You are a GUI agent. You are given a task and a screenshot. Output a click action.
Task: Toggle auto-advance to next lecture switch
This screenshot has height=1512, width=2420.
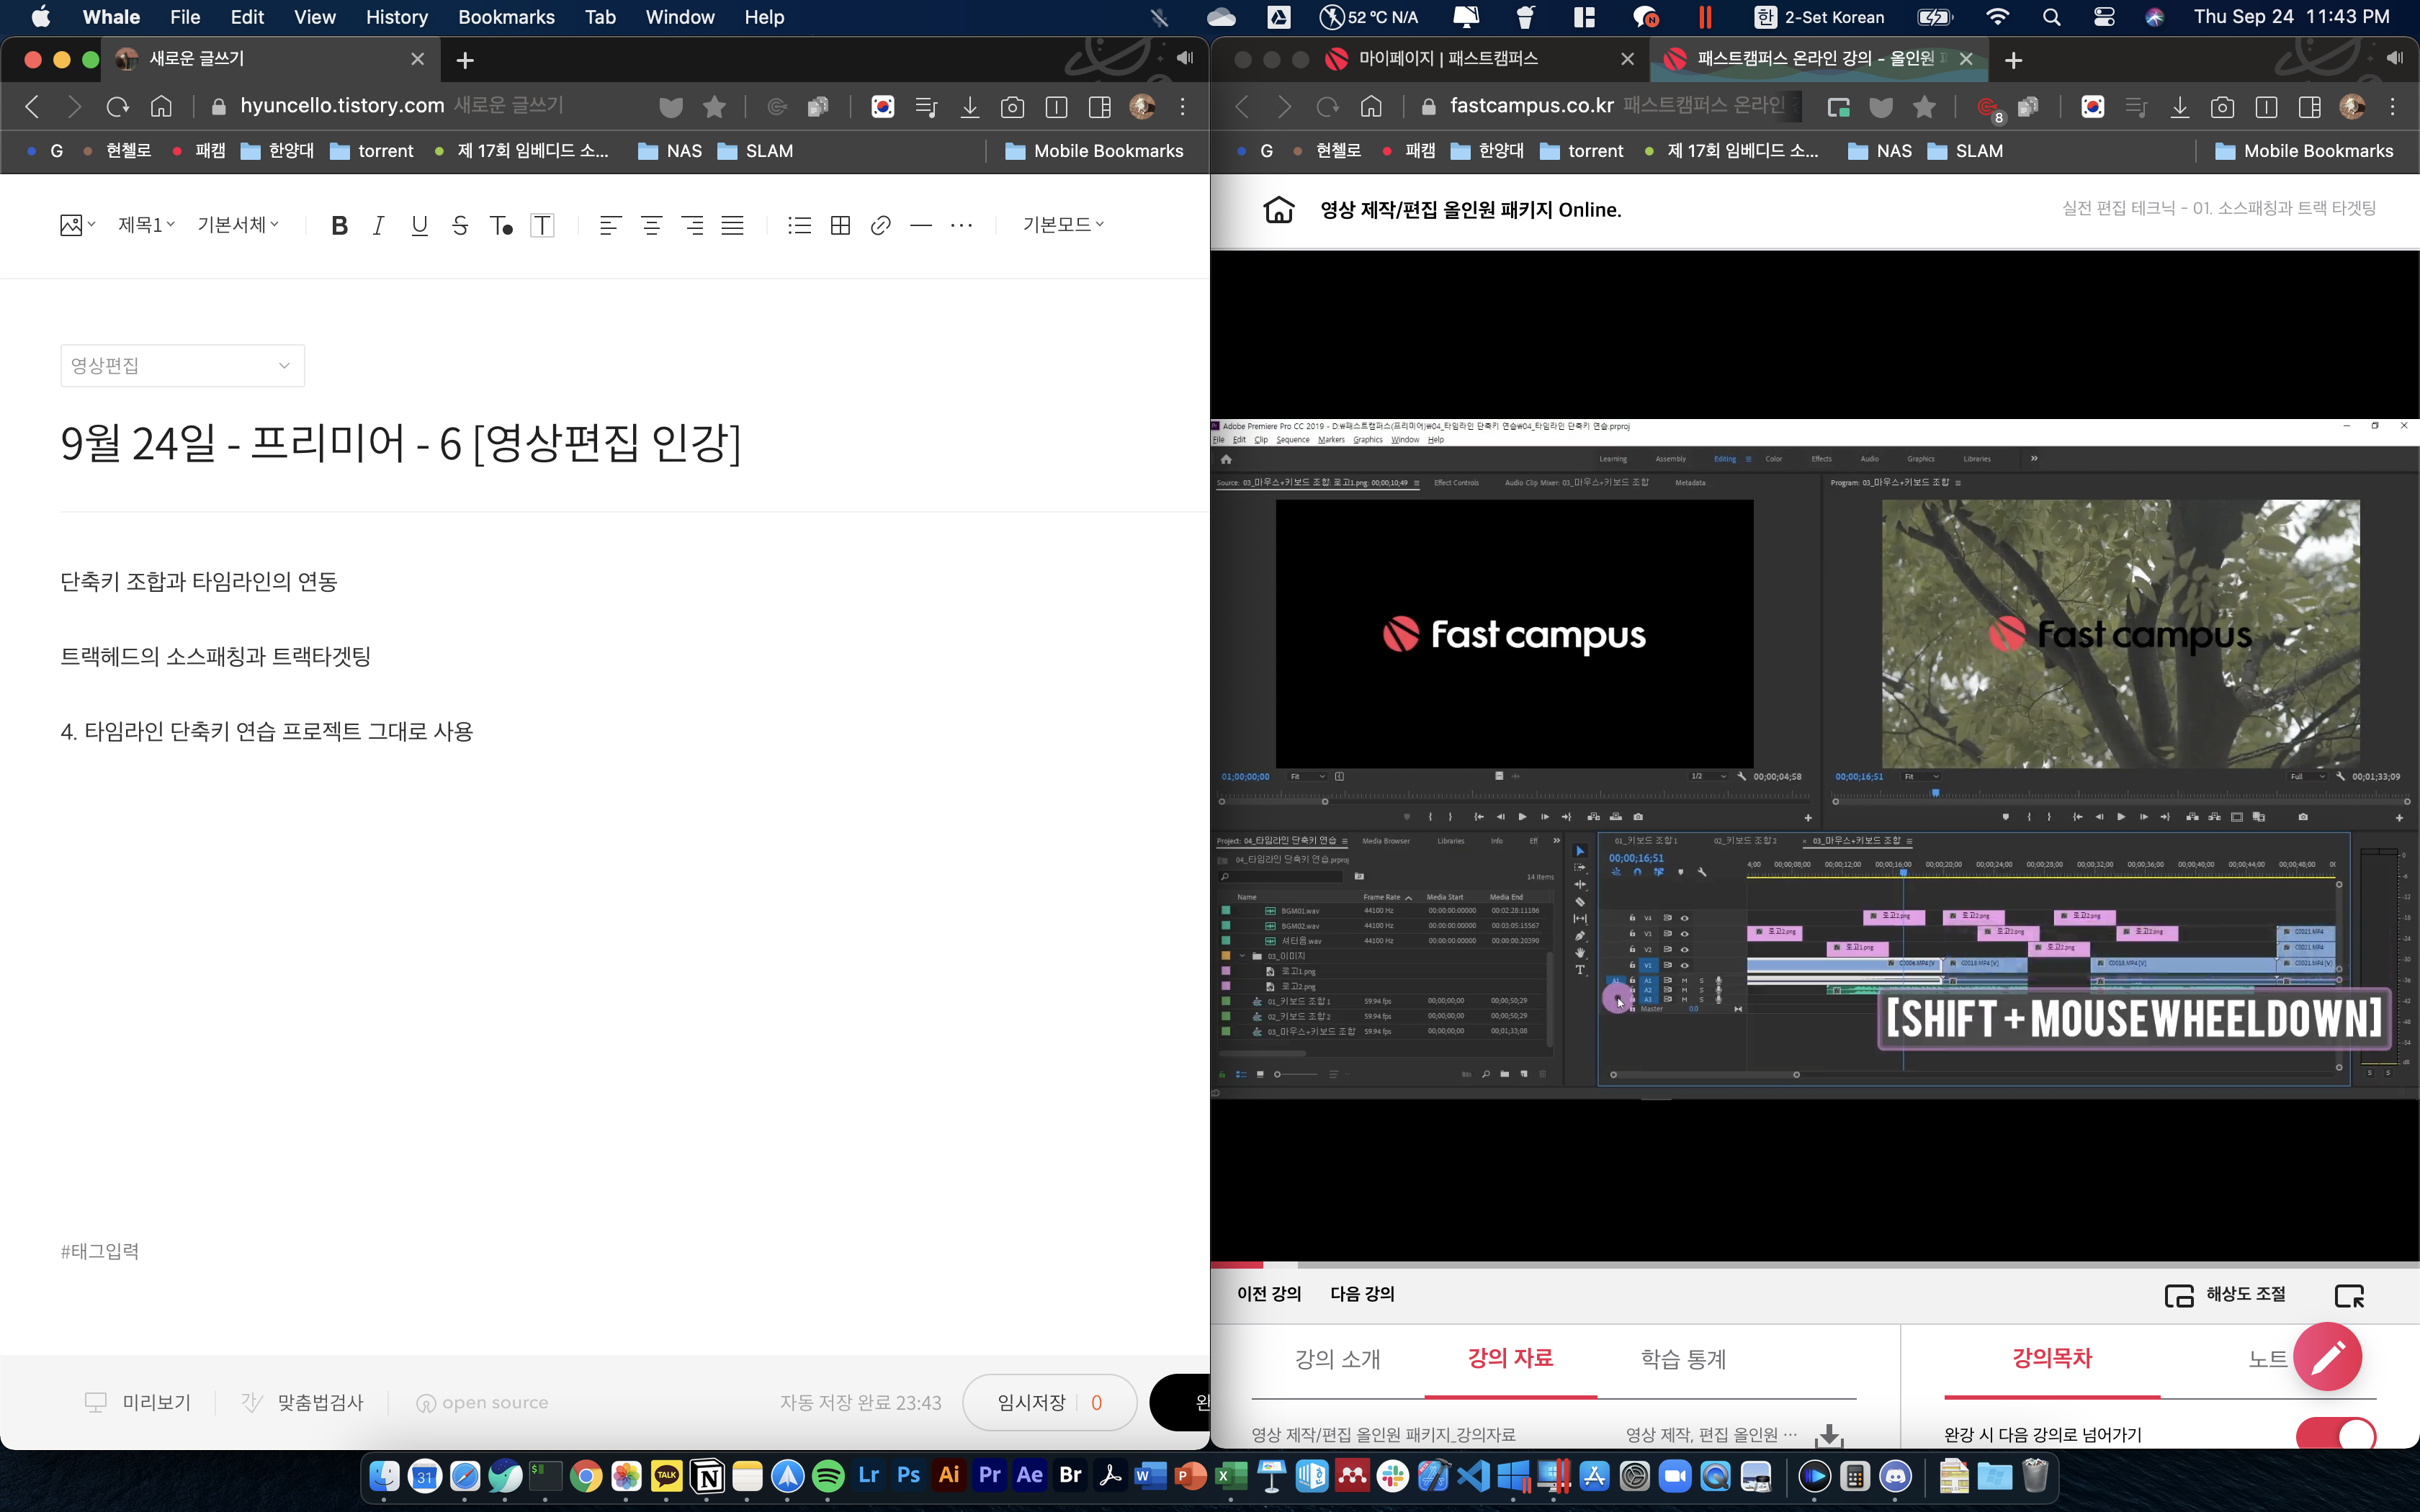coord(2336,1435)
